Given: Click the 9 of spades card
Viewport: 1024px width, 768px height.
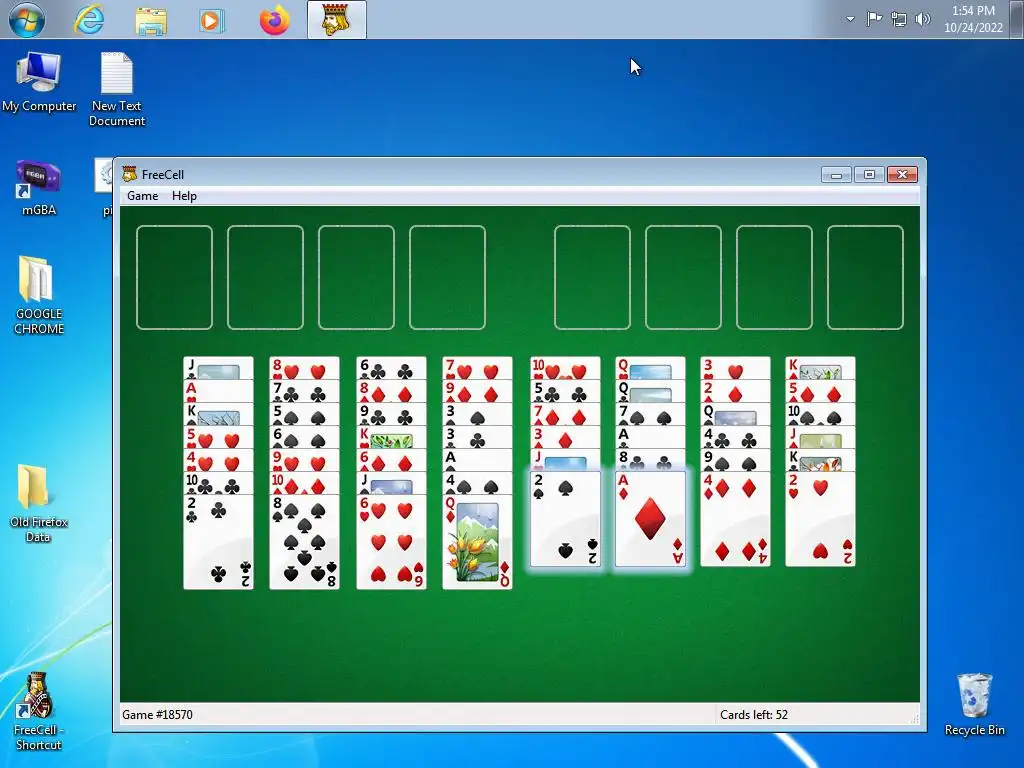Looking at the screenshot, I should pyautogui.click(x=735, y=460).
